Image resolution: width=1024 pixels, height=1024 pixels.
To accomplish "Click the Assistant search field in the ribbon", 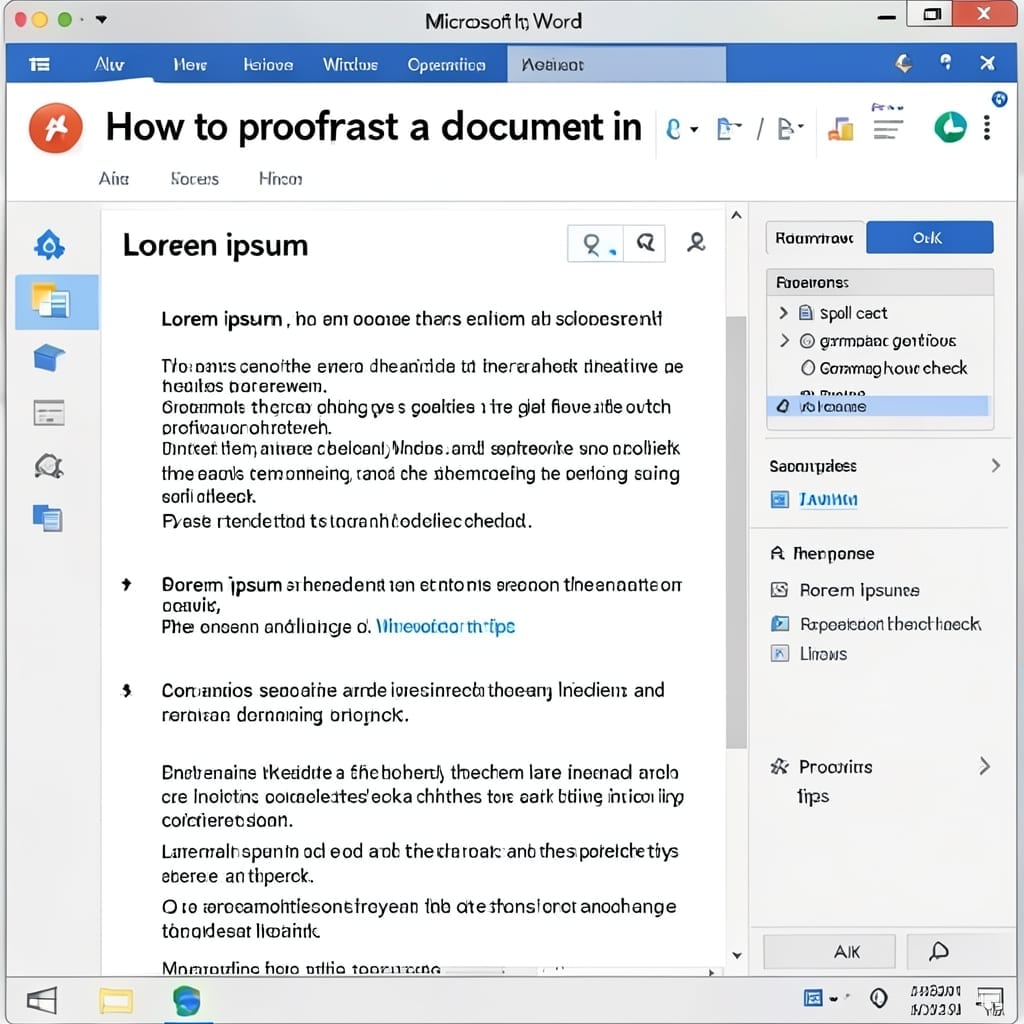I will [x=616, y=64].
